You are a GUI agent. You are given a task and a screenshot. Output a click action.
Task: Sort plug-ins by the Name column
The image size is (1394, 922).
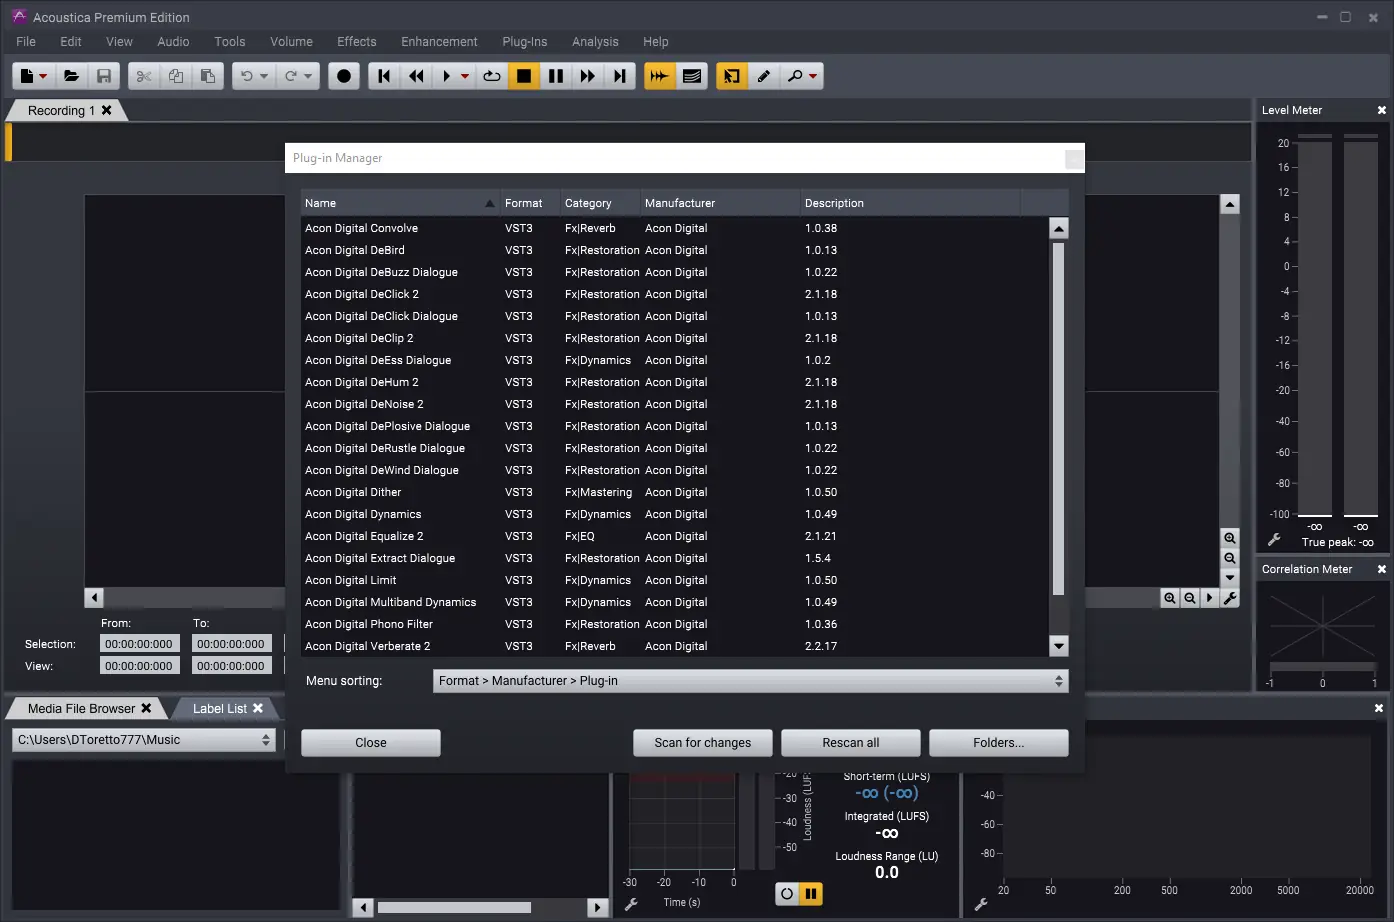[x=400, y=203]
